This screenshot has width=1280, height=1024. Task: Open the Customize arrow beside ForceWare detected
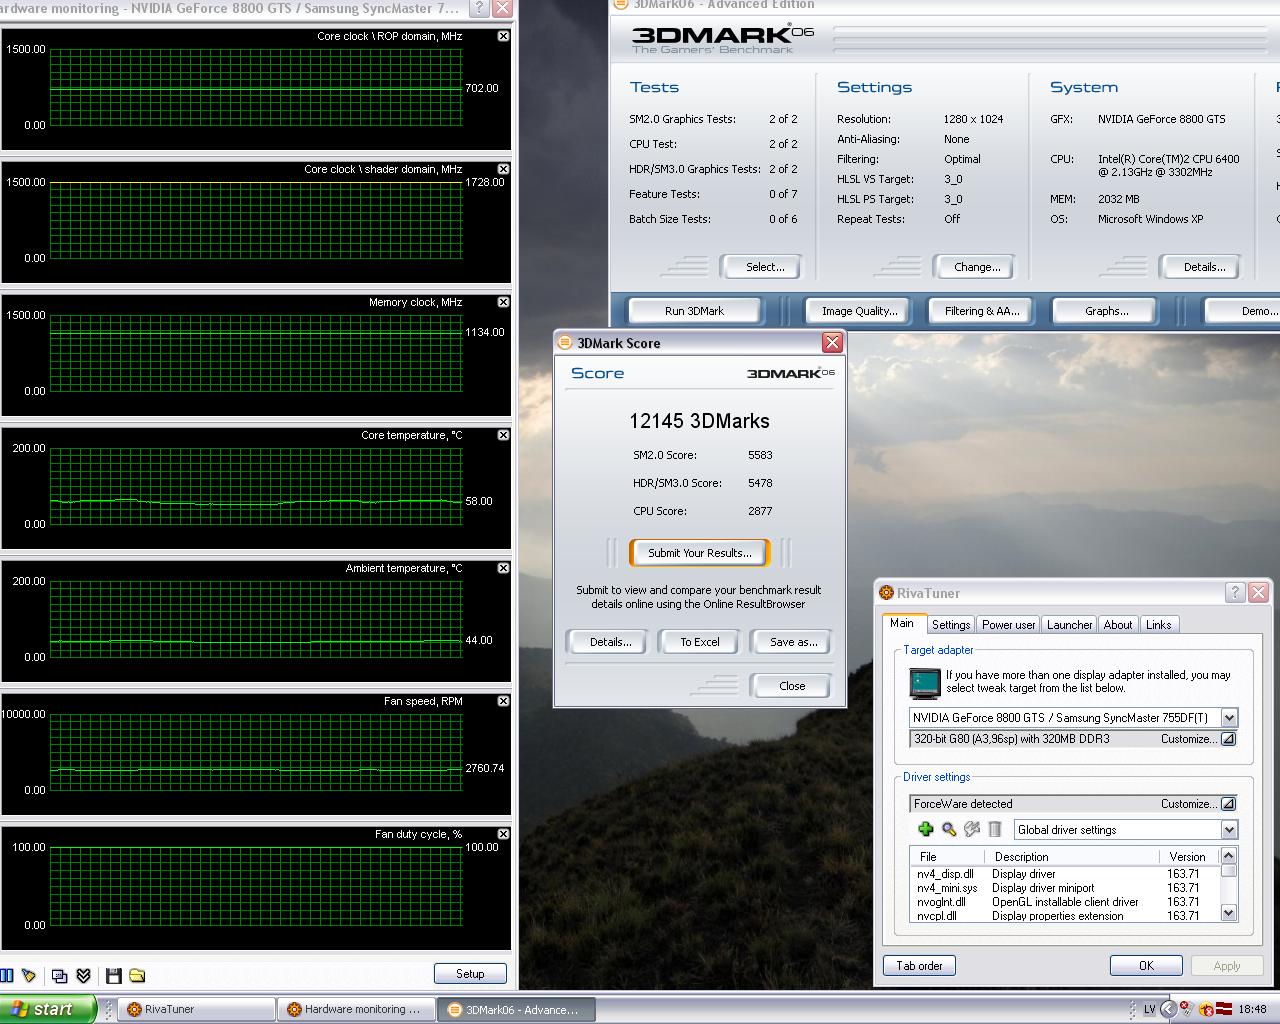click(x=1228, y=804)
